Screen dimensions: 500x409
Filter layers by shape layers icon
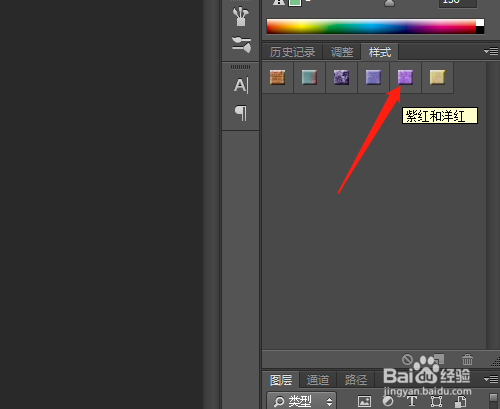click(436, 401)
